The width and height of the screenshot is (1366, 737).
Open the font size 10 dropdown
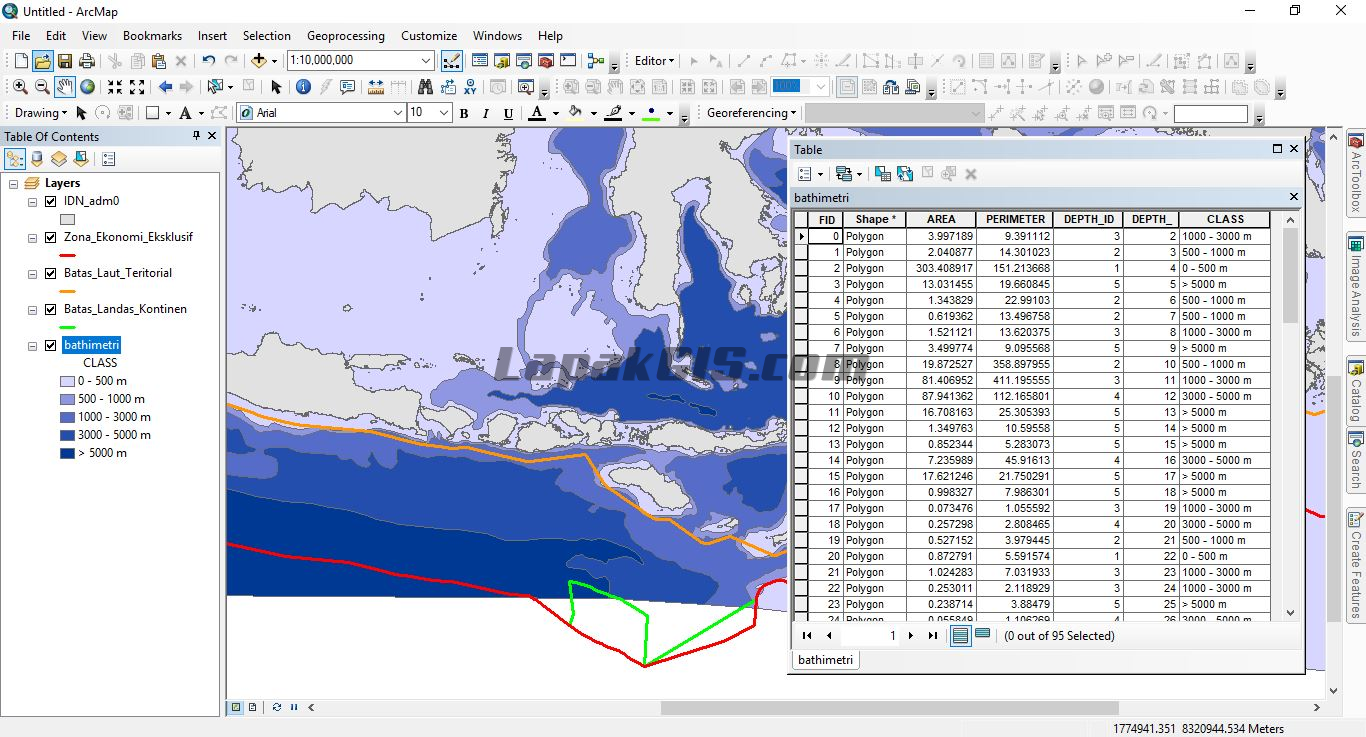click(x=444, y=113)
